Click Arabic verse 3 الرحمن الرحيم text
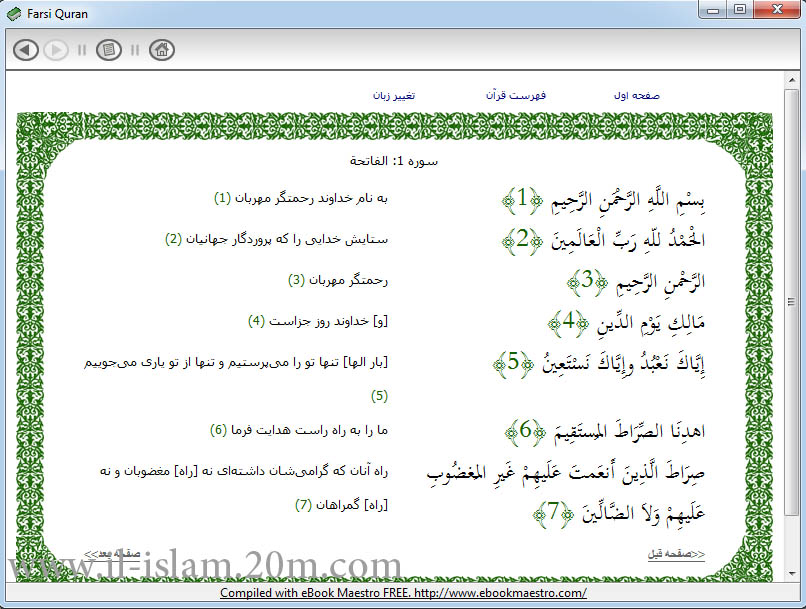Image resolution: width=806 pixels, height=609 pixels. [x=661, y=282]
